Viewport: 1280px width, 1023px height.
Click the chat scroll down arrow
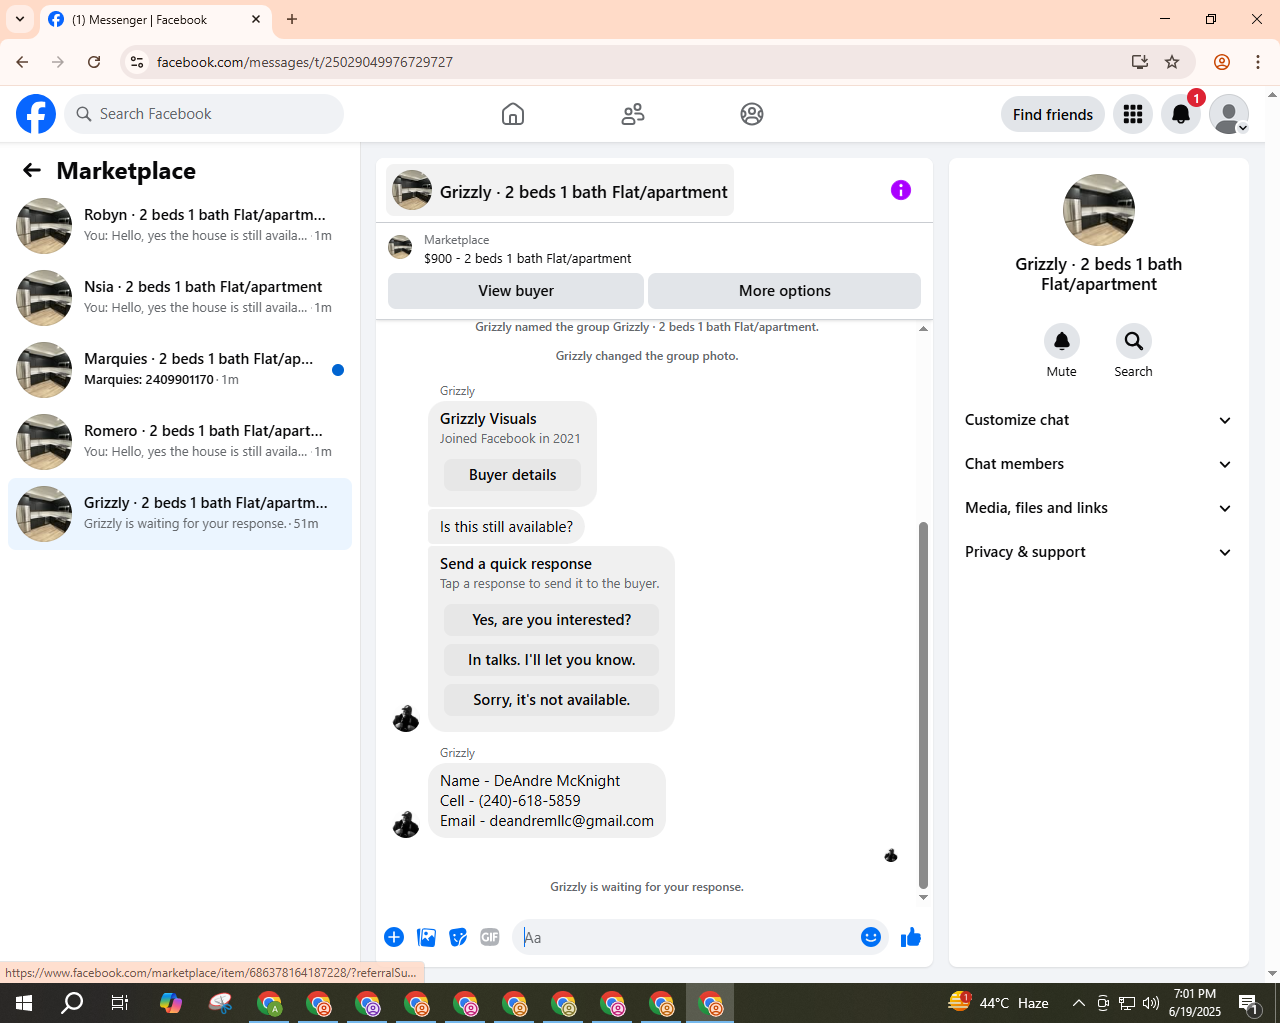click(x=923, y=897)
